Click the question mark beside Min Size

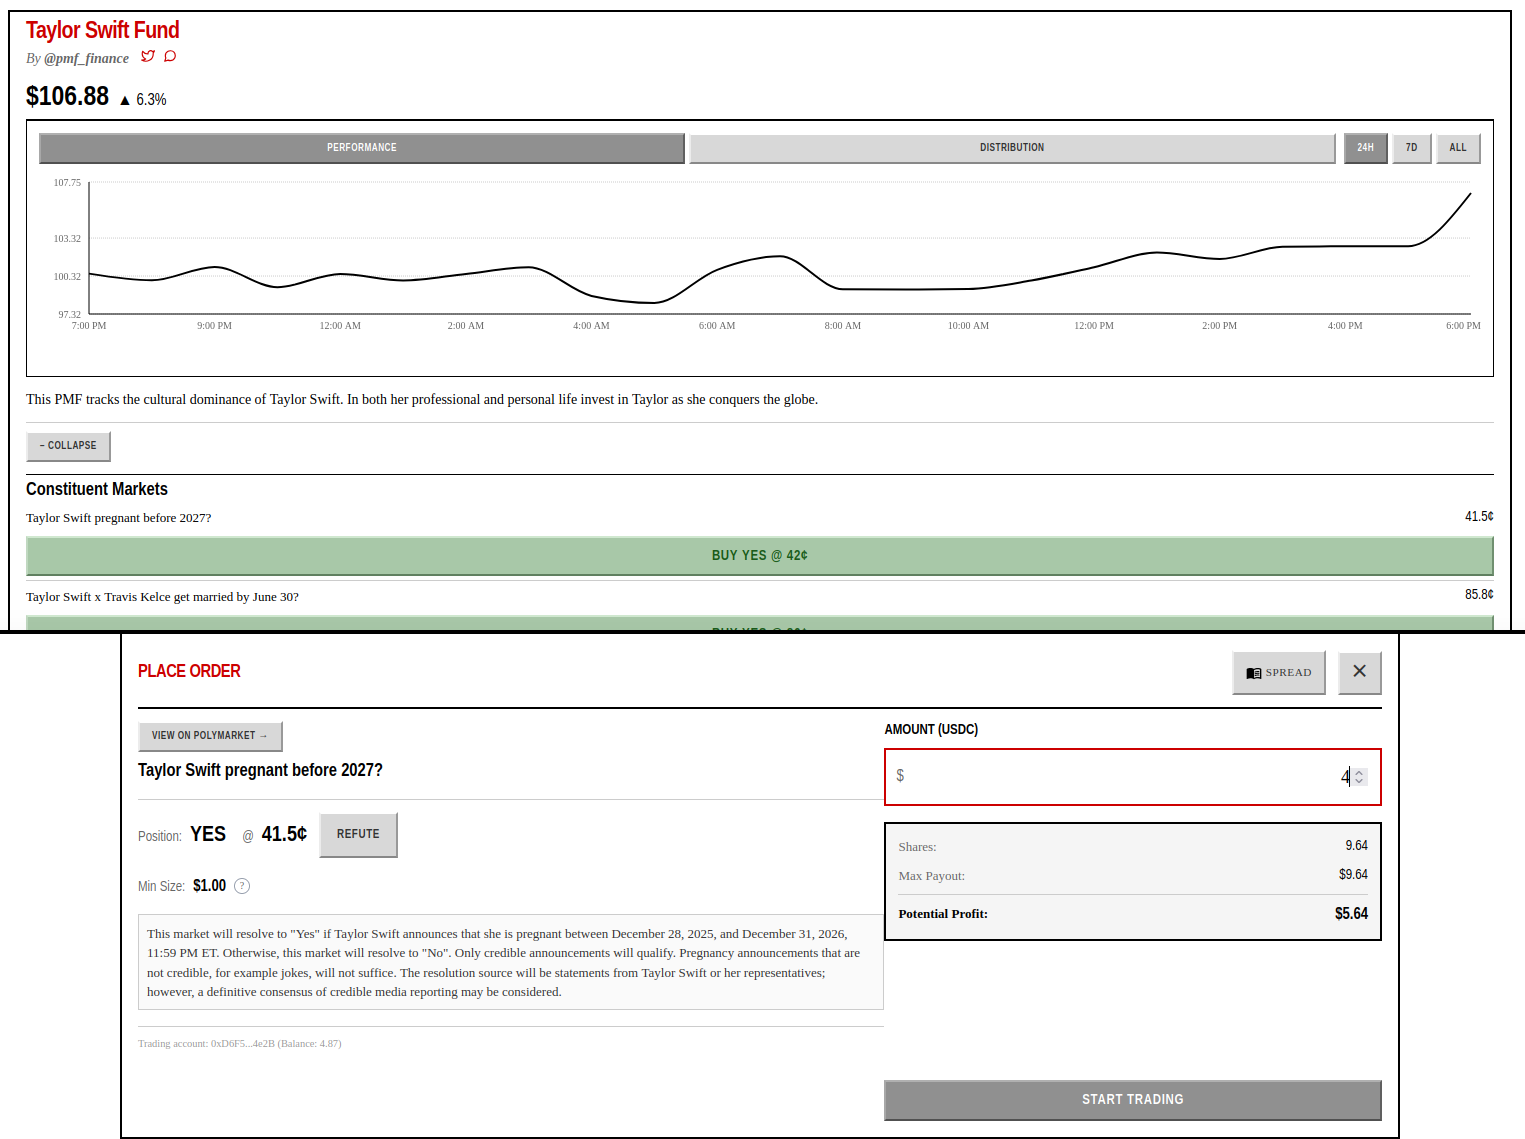[241, 885]
